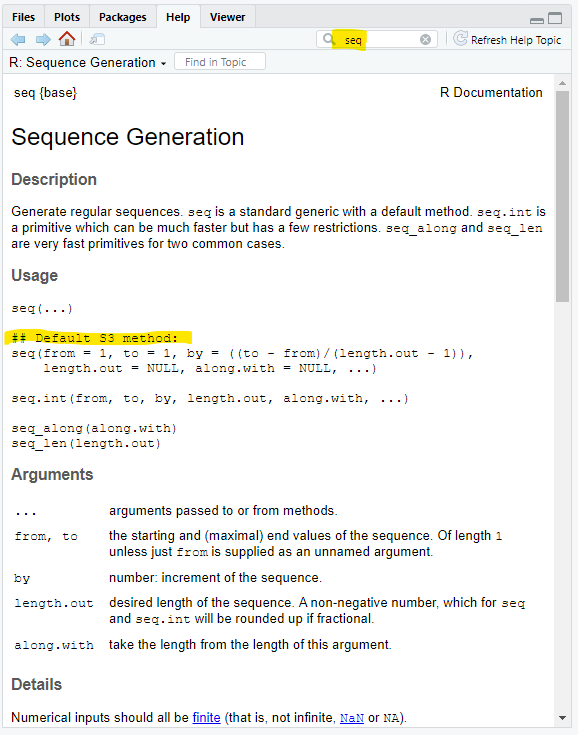The height and width of the screenshot is (735, 578).
Task: Follow the finite hyperlink
Action: (x=206, y=718)
